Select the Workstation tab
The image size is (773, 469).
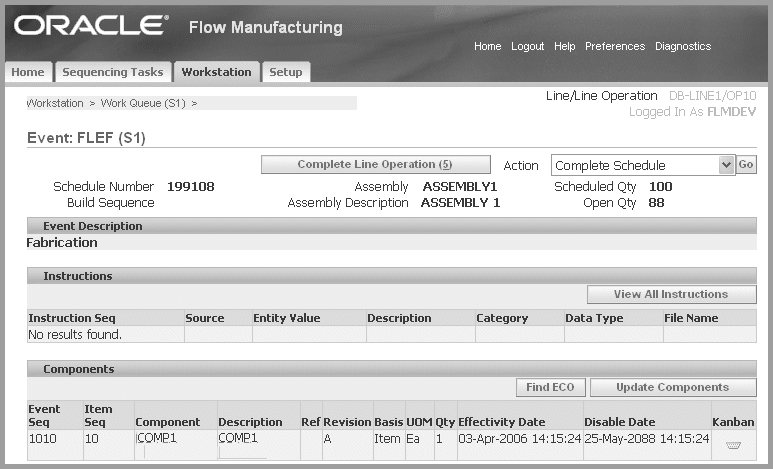pos(216,72)
